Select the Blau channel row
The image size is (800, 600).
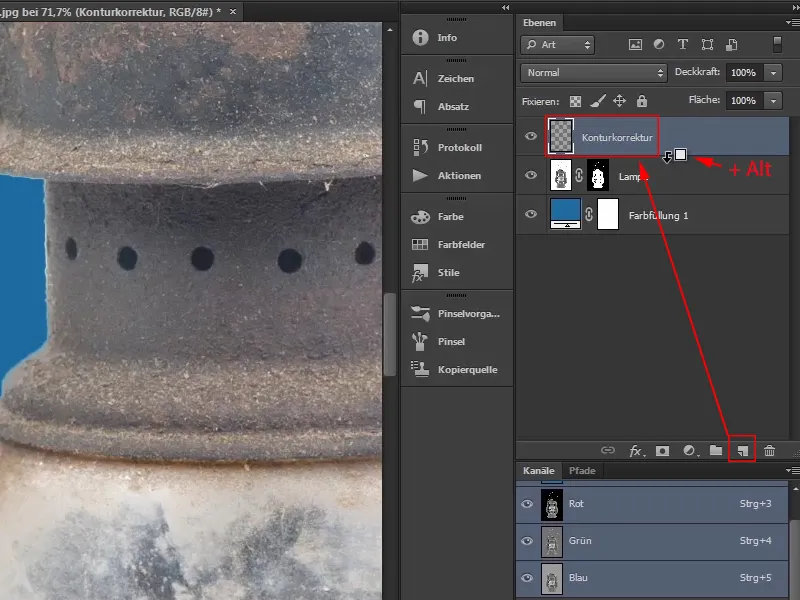[652, 579]
